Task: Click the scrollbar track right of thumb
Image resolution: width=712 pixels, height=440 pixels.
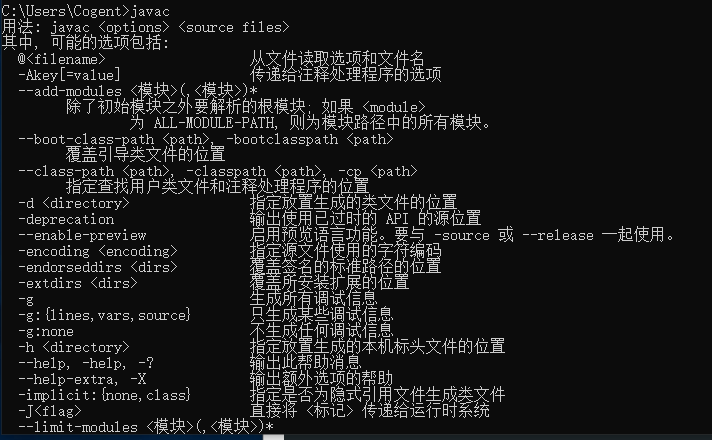Action: click(498, 437)
